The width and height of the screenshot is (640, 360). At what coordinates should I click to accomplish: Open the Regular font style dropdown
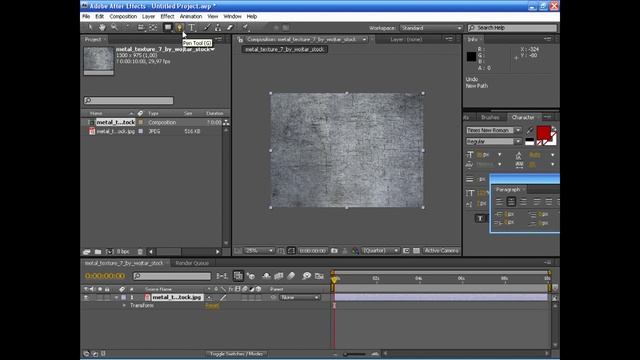[x=494, y=141]
